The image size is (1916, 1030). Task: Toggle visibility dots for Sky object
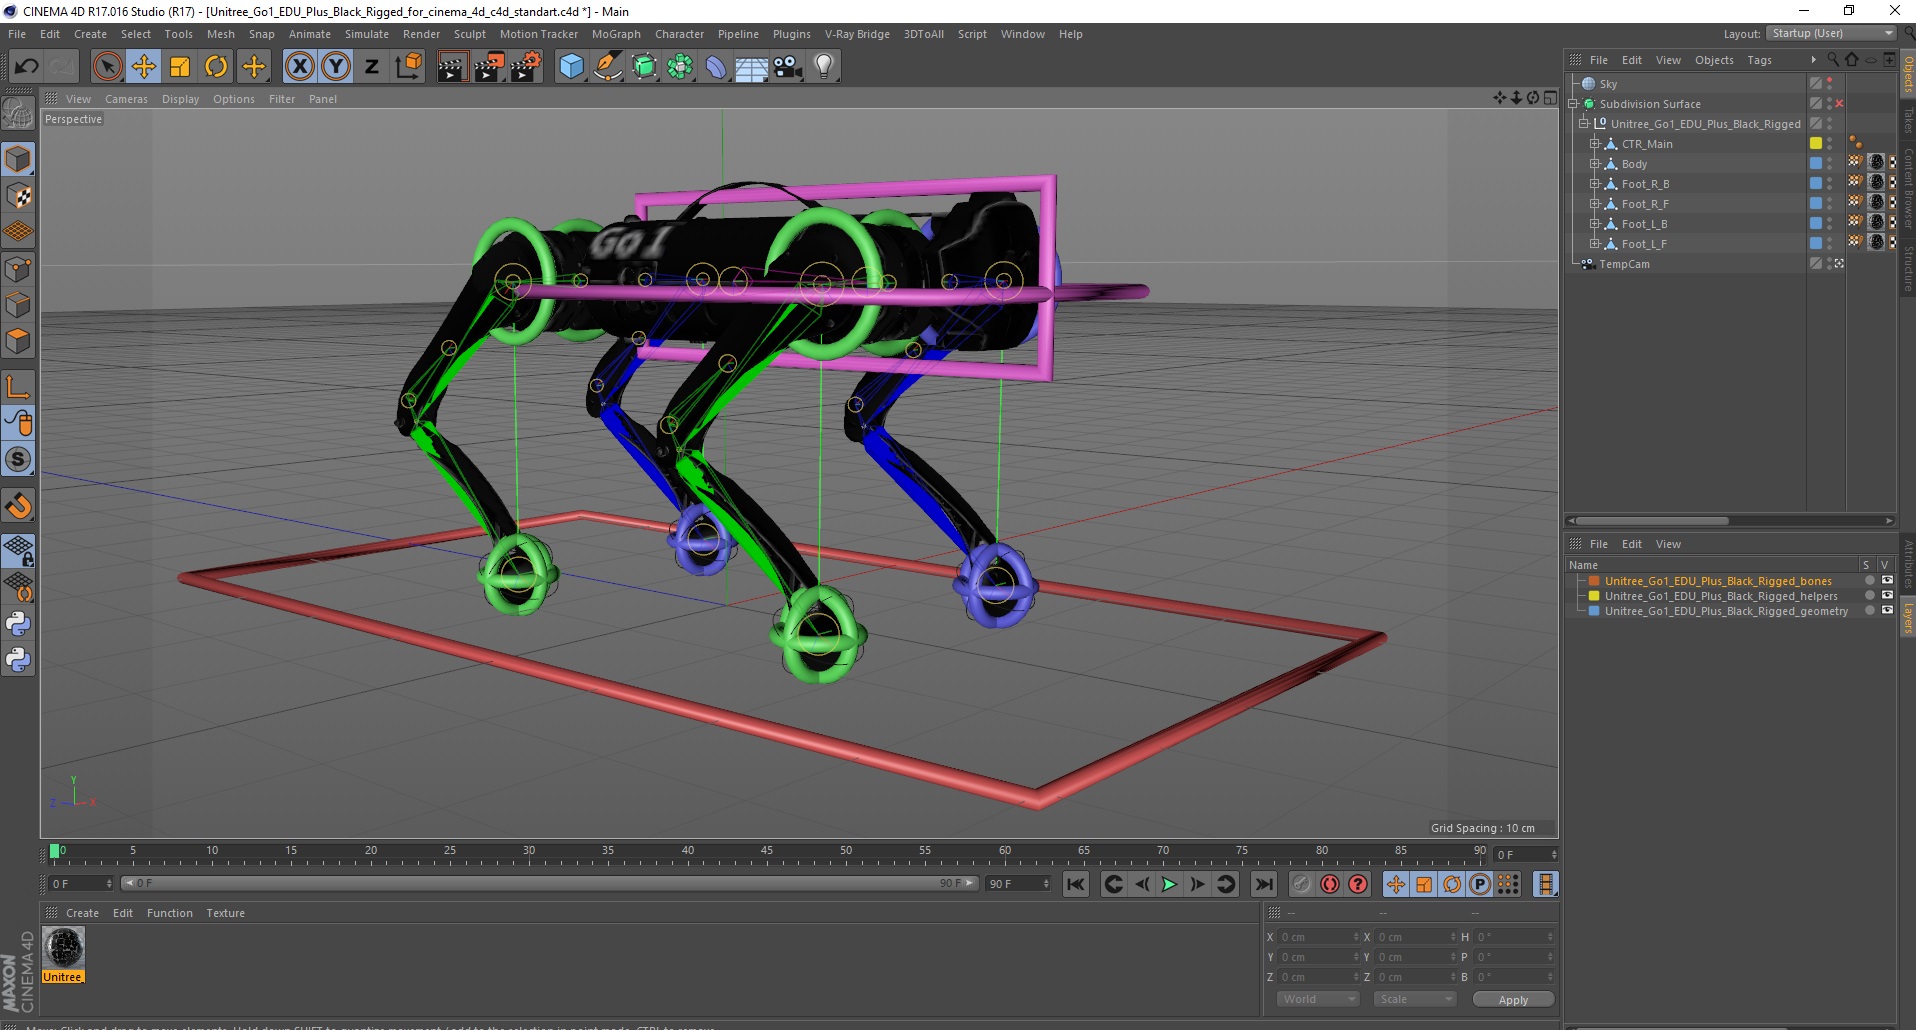1829,84
